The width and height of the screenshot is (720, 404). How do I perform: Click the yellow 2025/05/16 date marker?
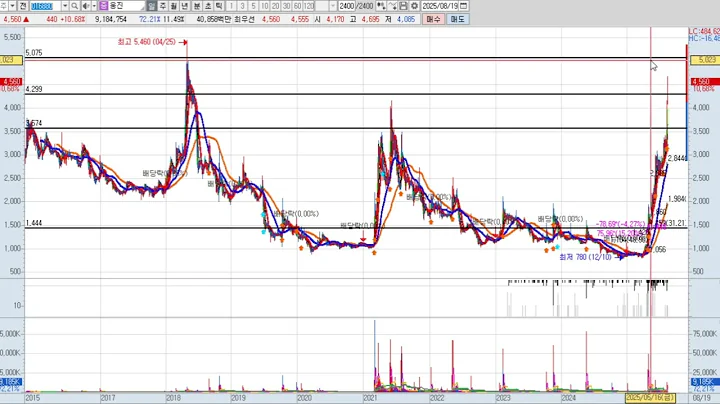(649, 398)
